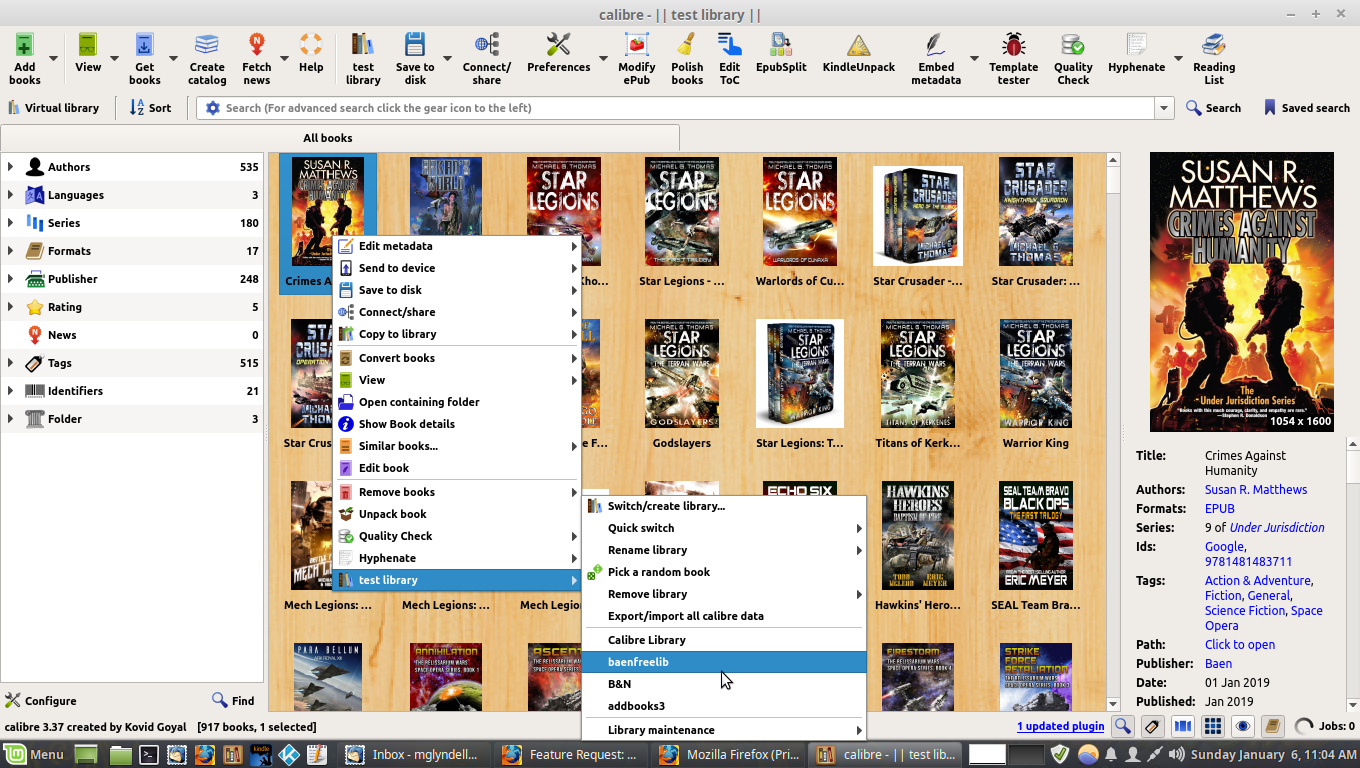Expand the Authors category
Viewport: 1360px width, 768px height.
coord(11,167)
